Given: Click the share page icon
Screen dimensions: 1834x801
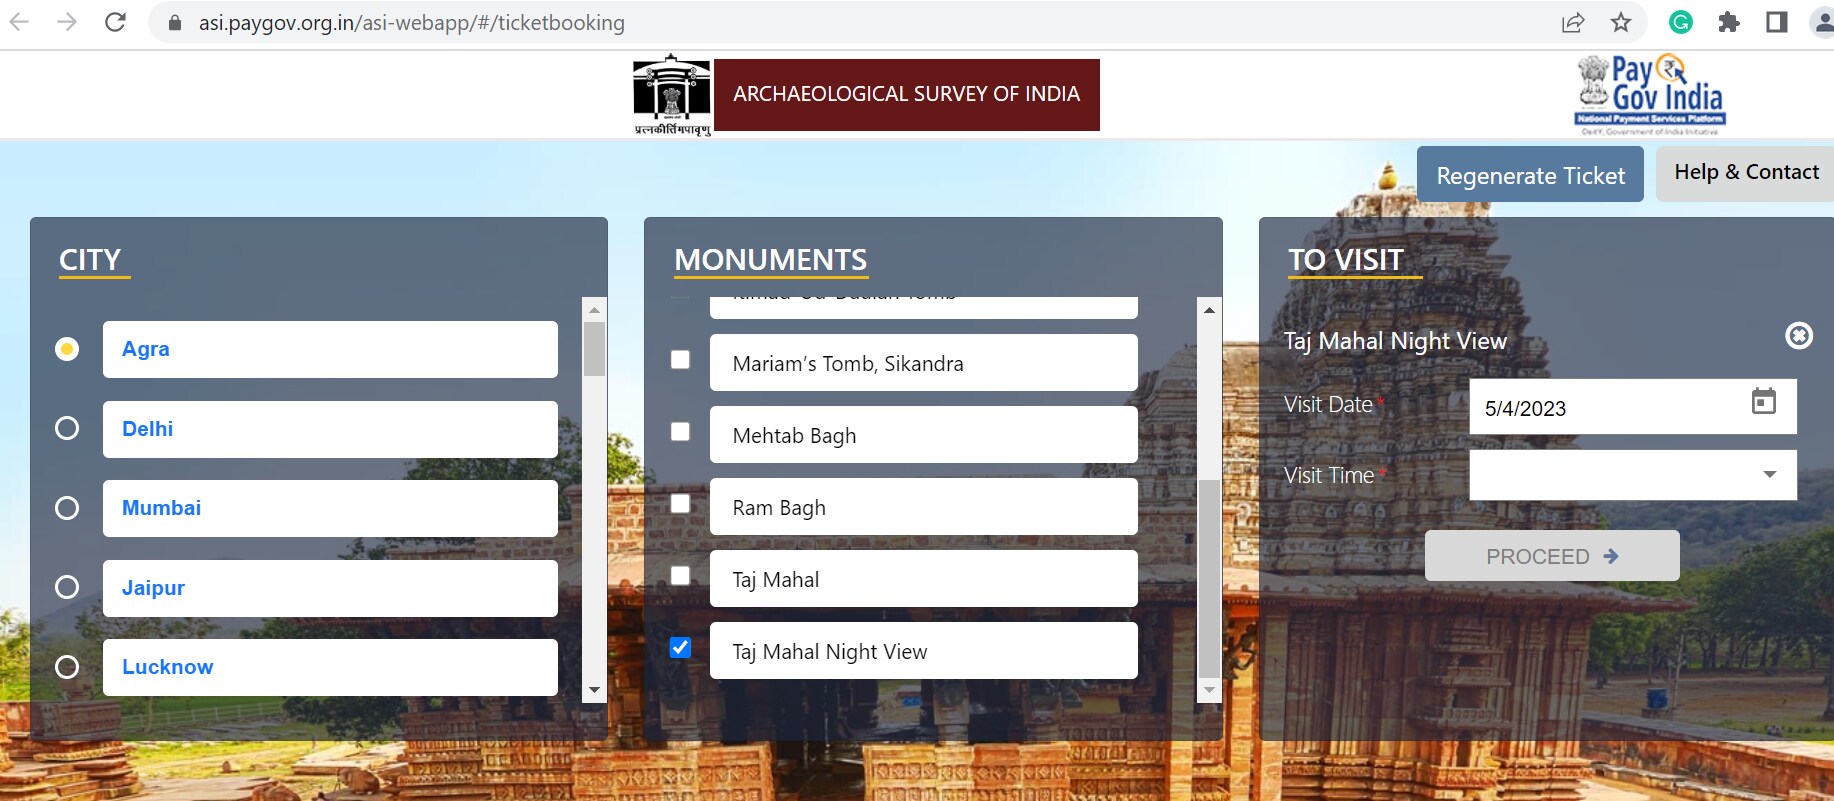Looking at the screenshot, I should point(1573,22).
